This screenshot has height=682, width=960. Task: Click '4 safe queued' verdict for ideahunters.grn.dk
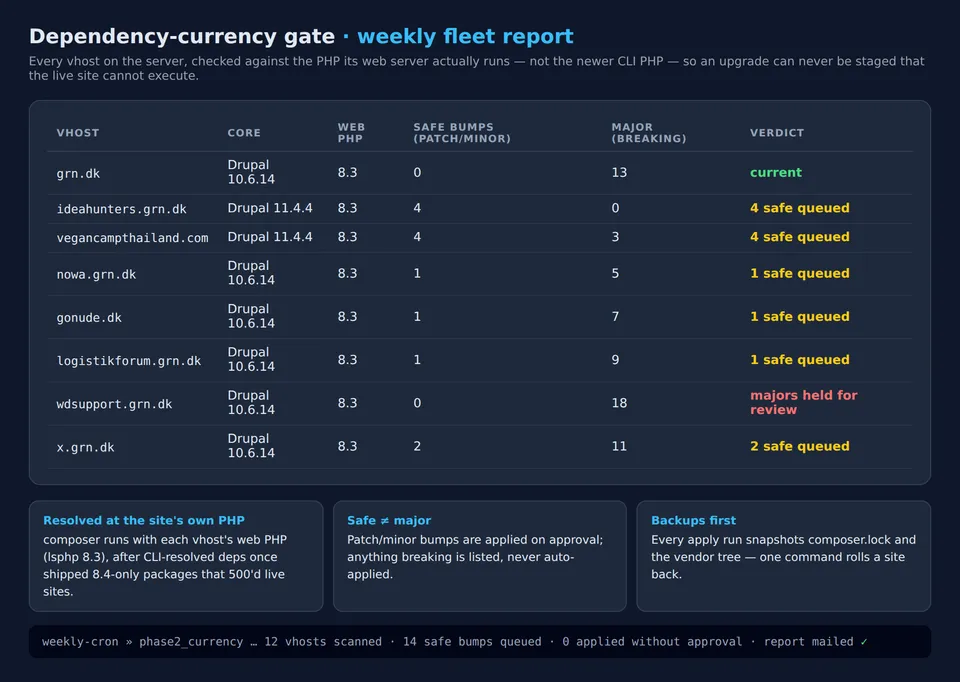coord(800,208)
